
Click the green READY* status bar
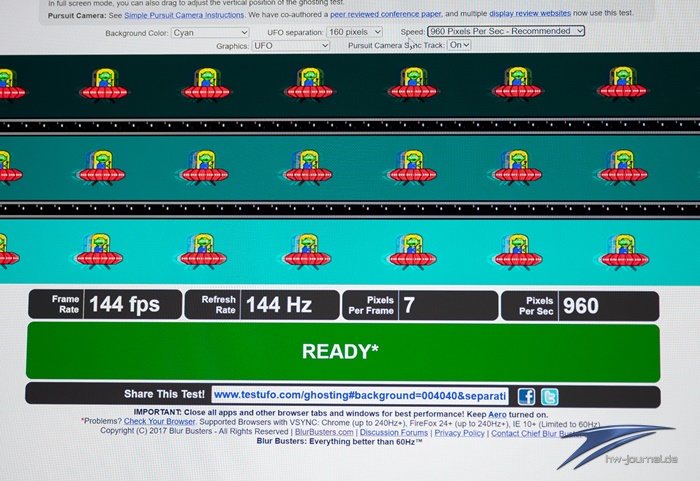[343, 352]
